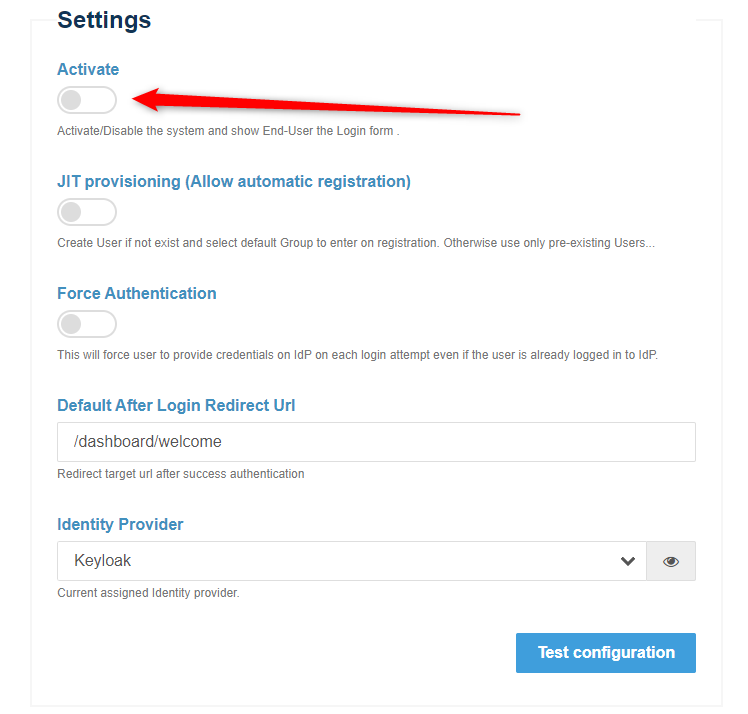Click the chevron arrow of Identity Provider dropdown
The height and width of the screenshot is (714, 748).
point(628,562)
